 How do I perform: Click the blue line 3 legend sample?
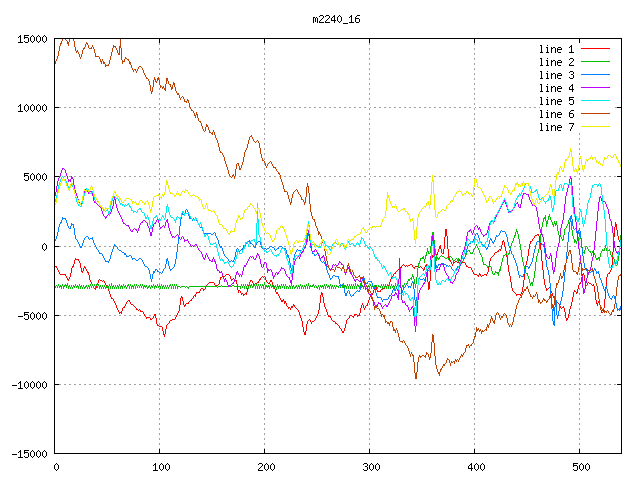[x=596, y=75]
